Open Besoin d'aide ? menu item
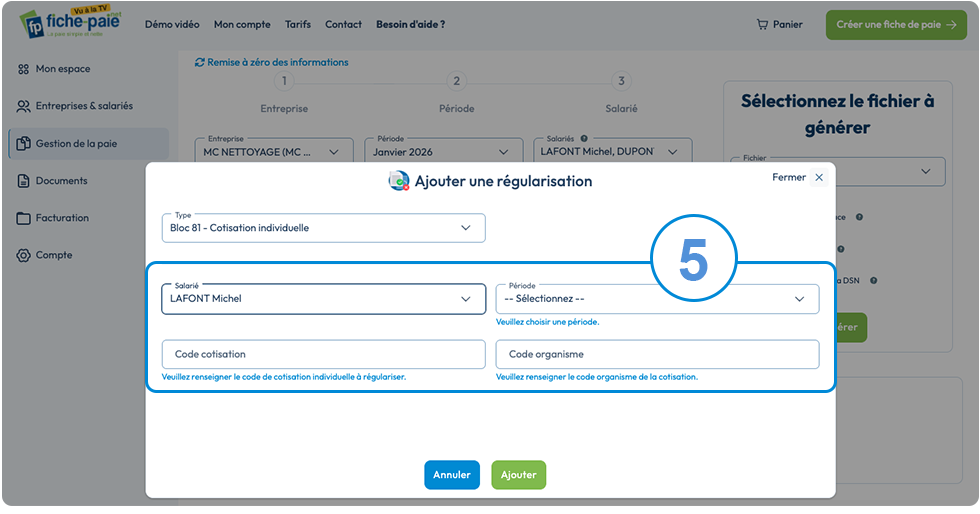 411,24
